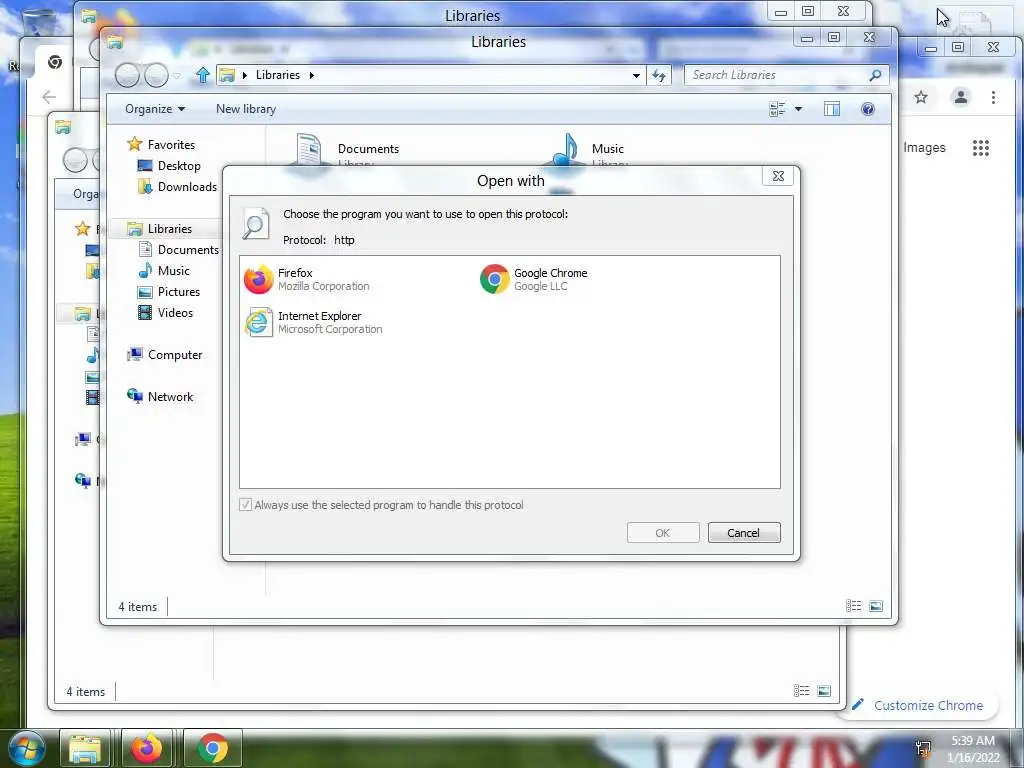The height and width of the screenshot is (768, 1024).
Task: Expand the address bar history dropdown
Action: click(636, 75)
